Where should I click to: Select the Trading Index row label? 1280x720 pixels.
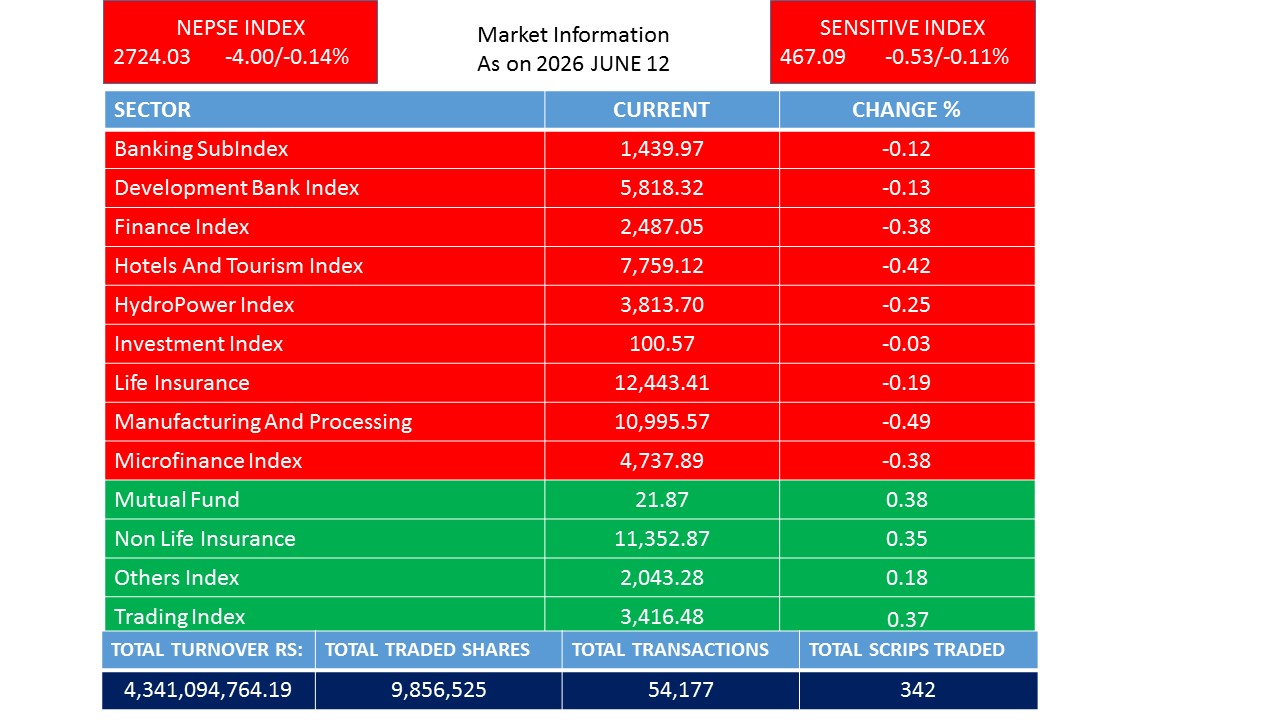coord(179,616)
